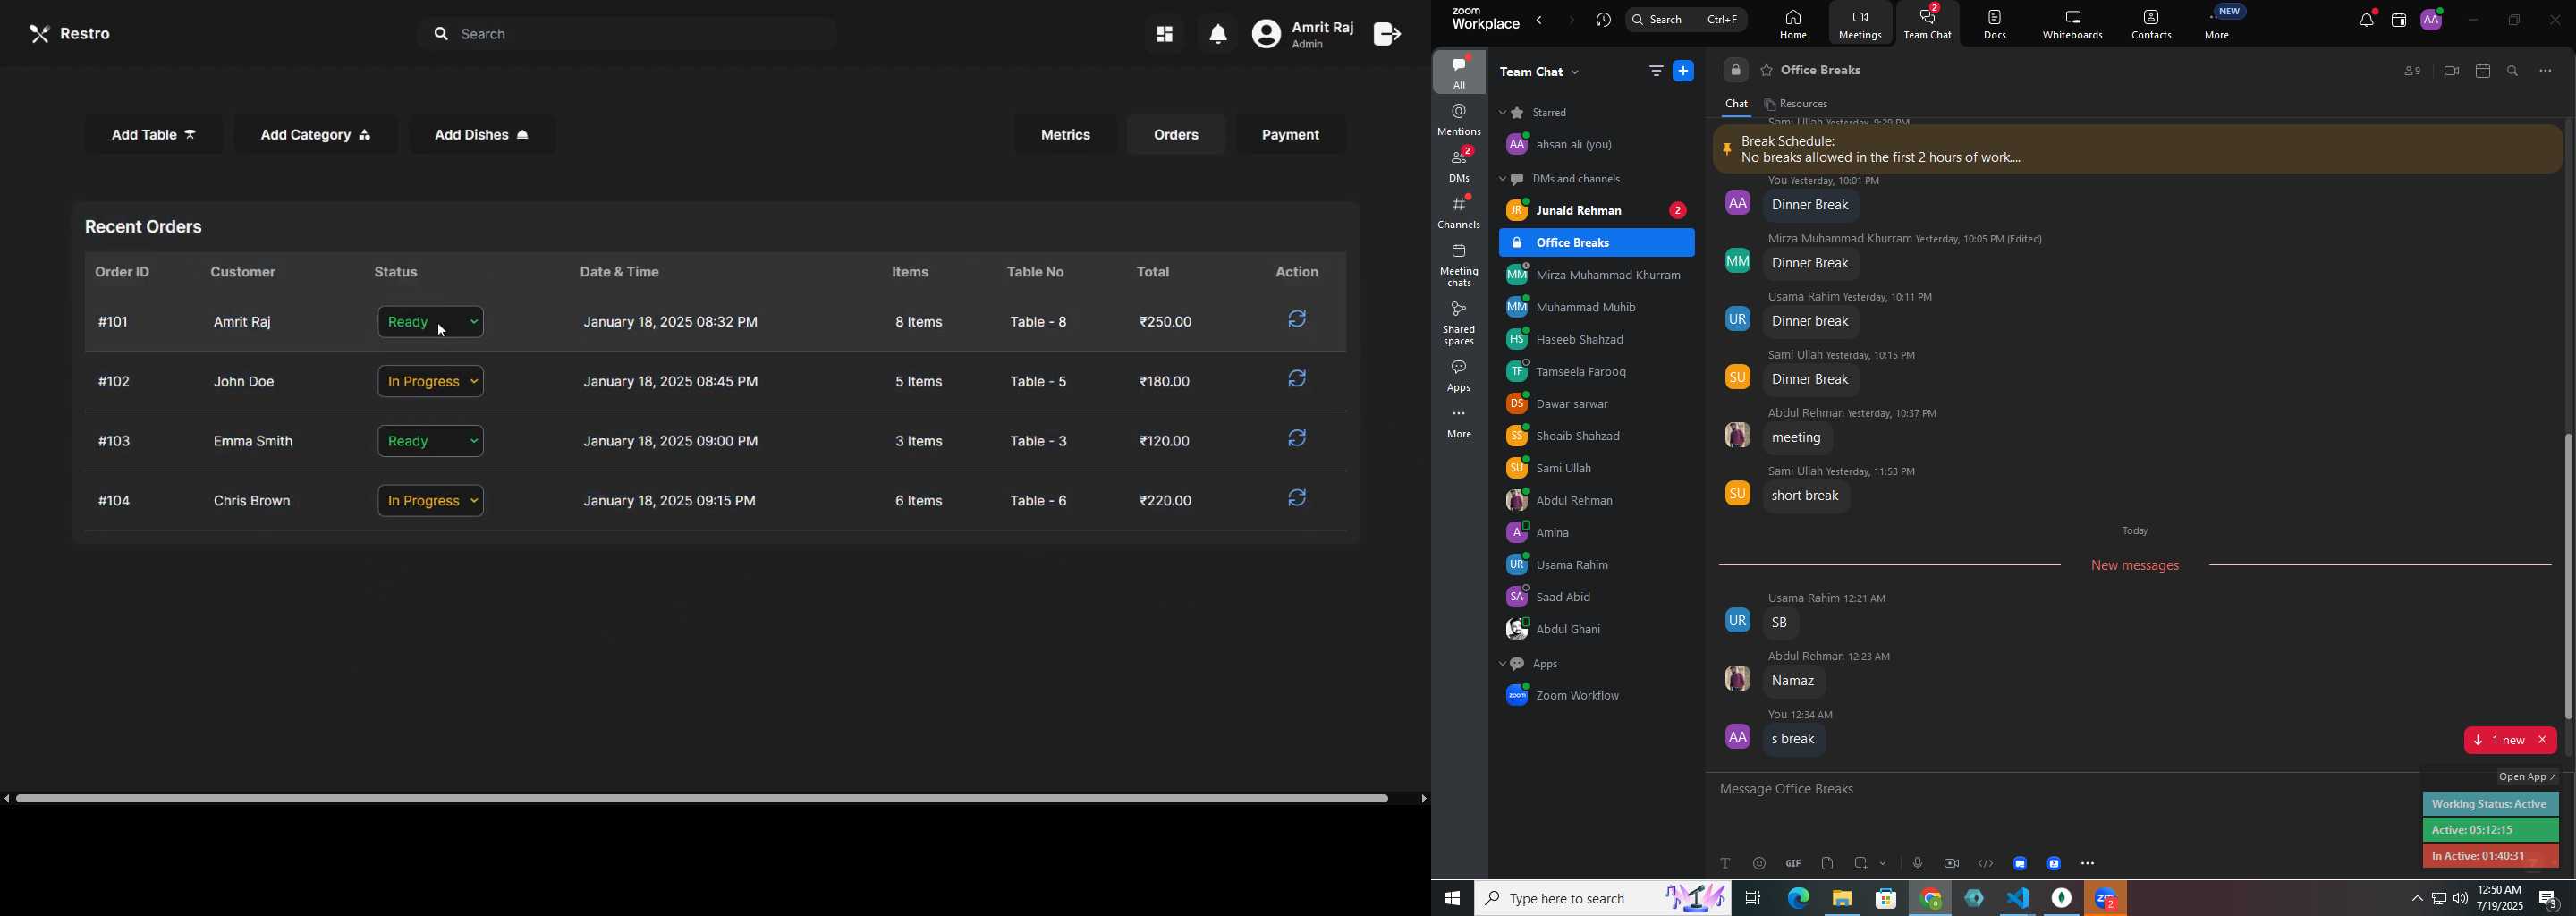Click Zoom new chat plus button

[1684, 71]
